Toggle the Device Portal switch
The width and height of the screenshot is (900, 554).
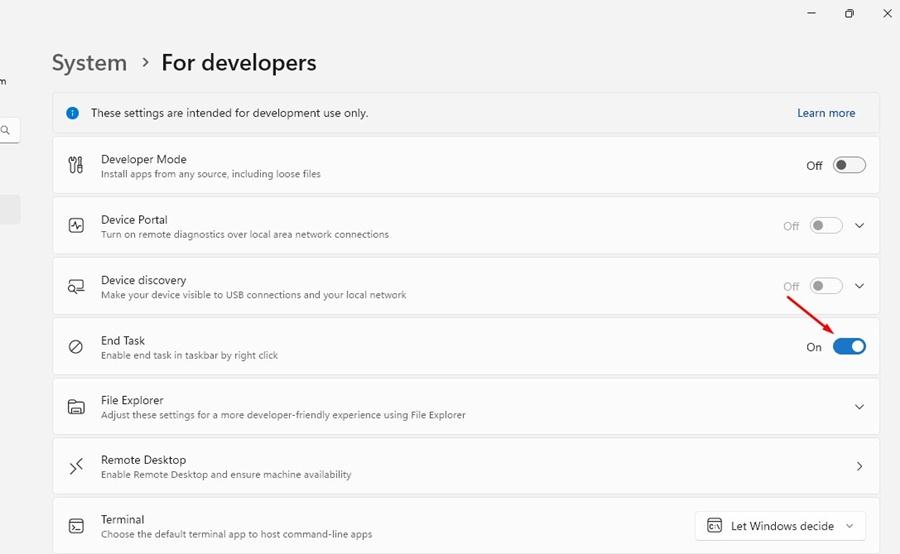pos(826,226)
